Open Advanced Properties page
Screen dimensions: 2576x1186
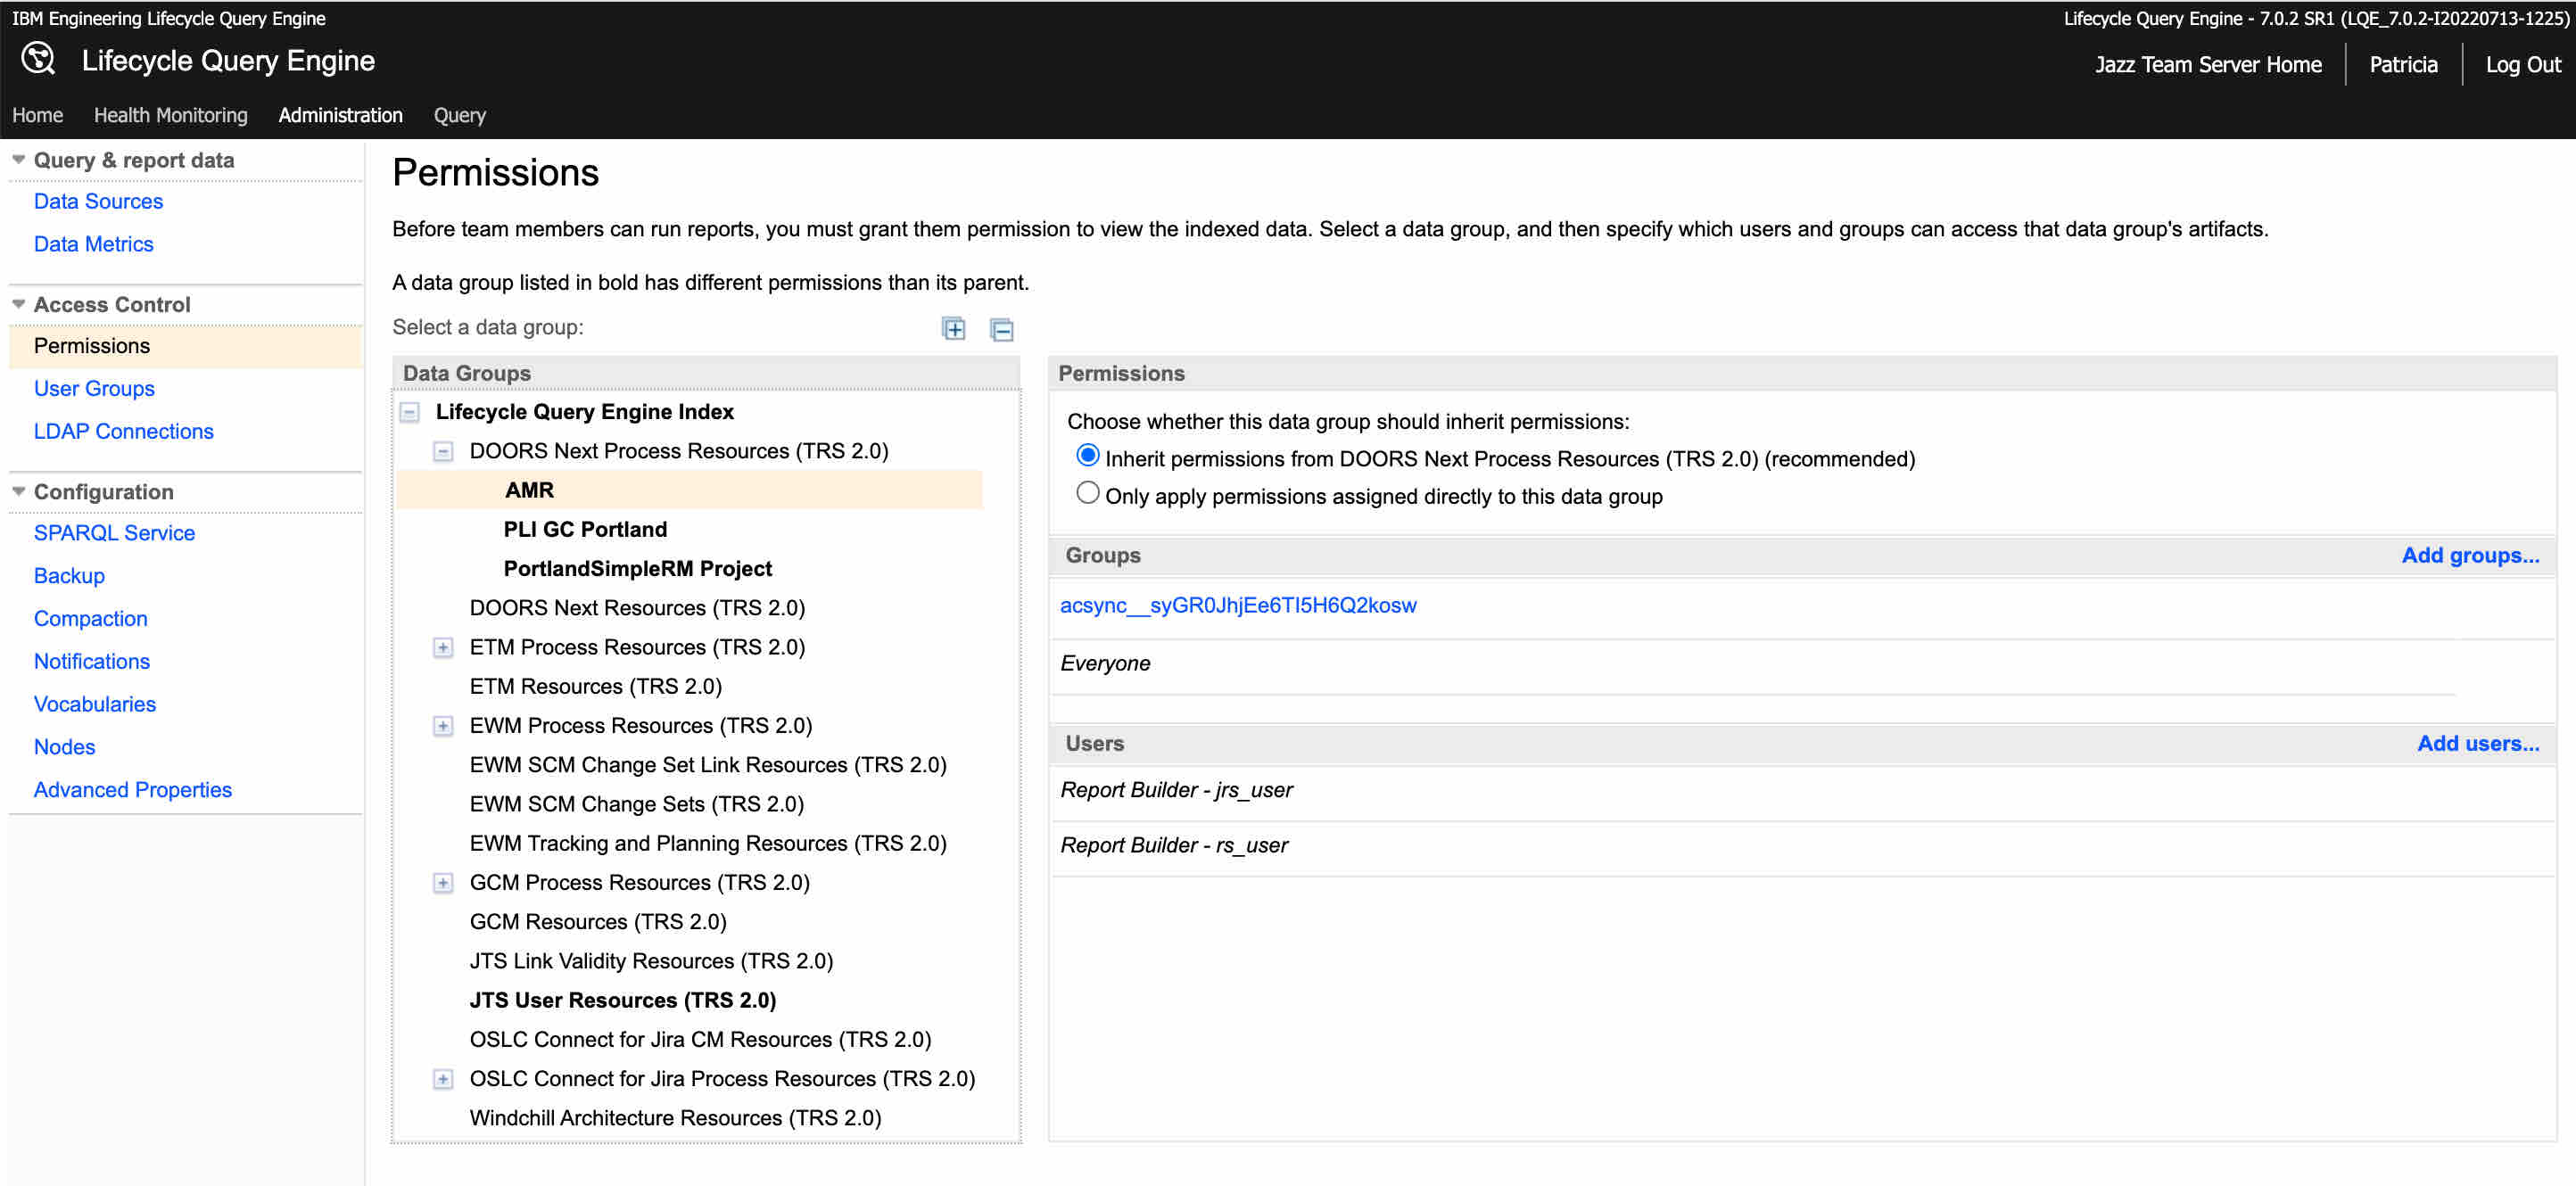click(133, 790)
